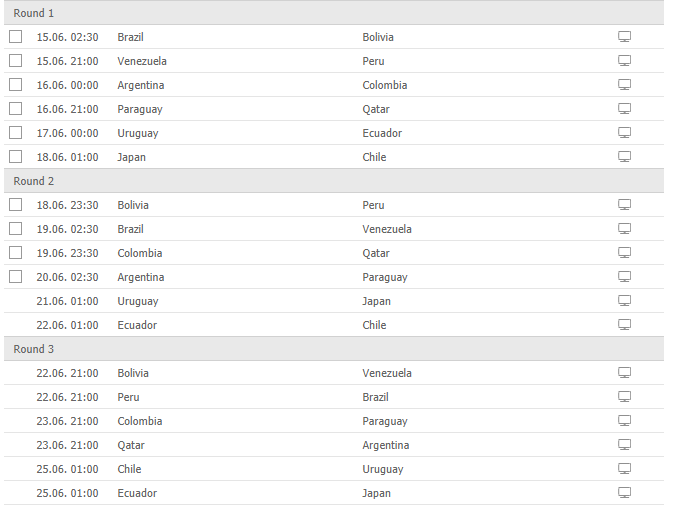676x512 pixels.
Task: Check the Brazil vs Bolivia match checkbox
Action: 16,37
